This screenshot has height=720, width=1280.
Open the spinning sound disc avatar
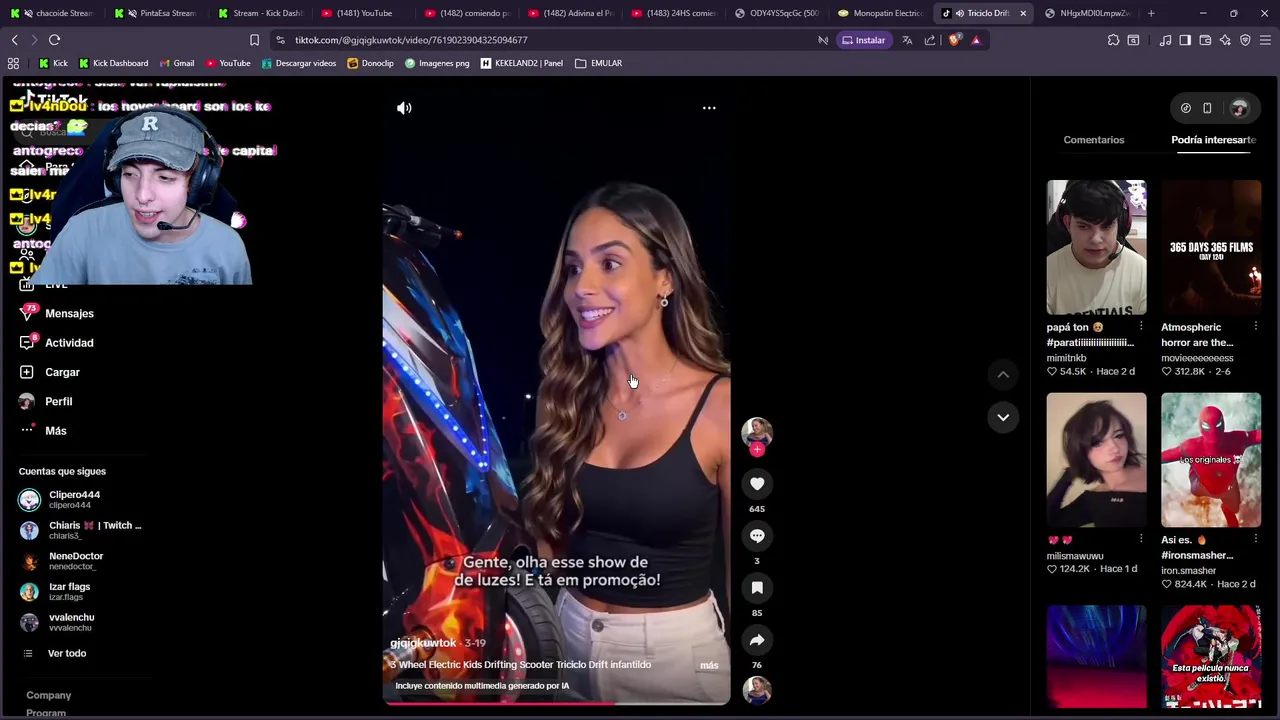click(x=757, y=690)
